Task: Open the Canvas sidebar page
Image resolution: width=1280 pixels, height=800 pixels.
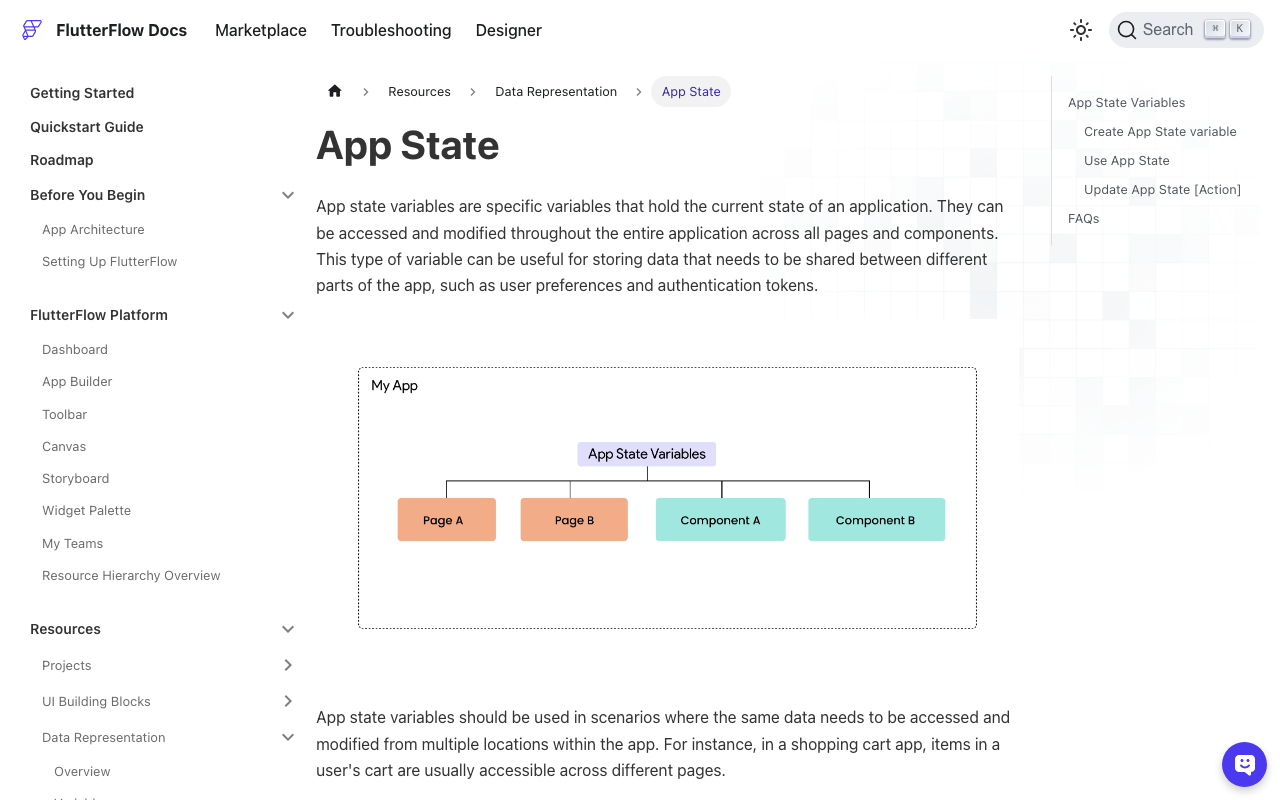Action: (x=64, y=446)
